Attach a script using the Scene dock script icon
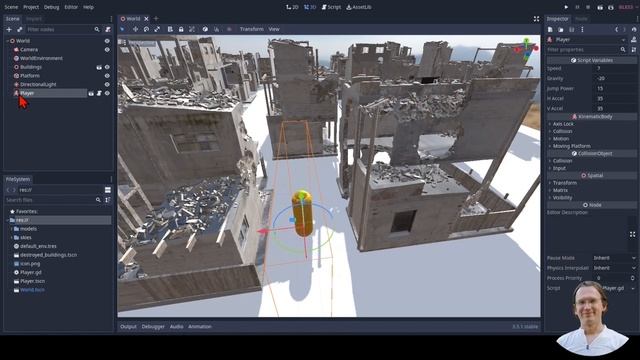Viewport: 640px width, 360px height. point(108,29)
